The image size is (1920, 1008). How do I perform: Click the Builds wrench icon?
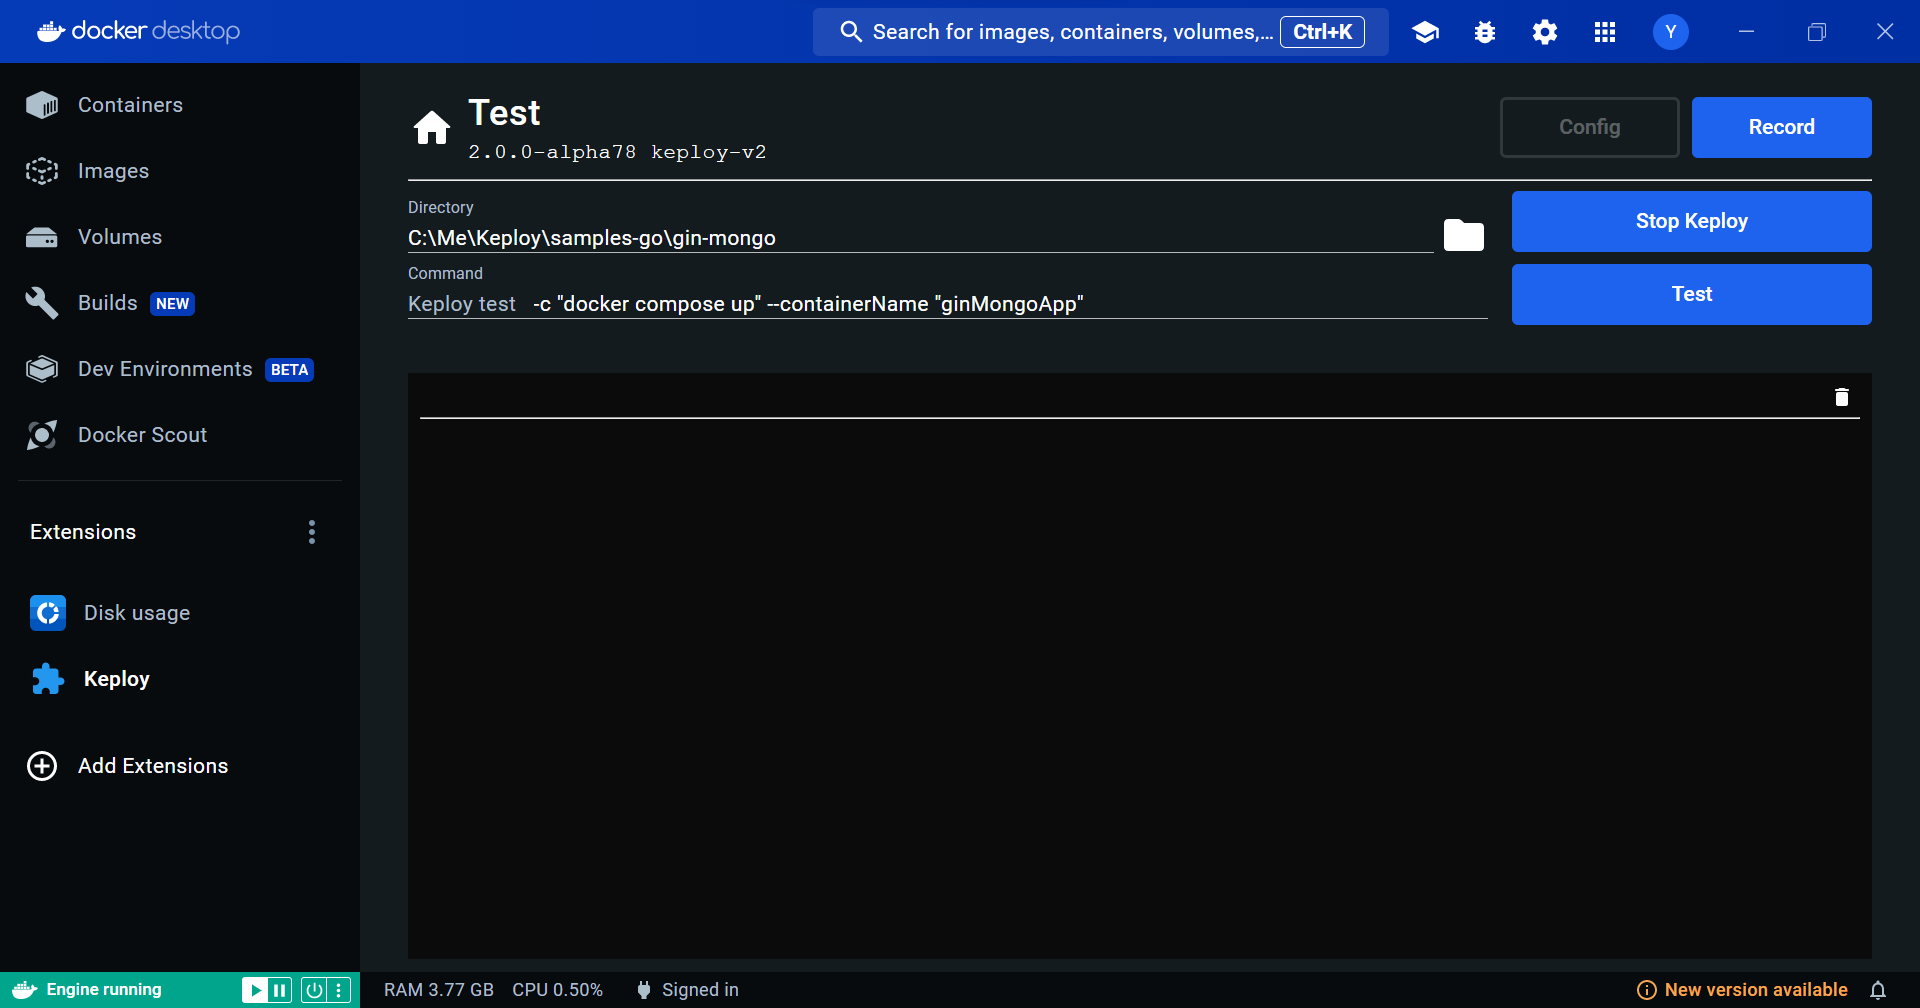[x=42, y=303]
